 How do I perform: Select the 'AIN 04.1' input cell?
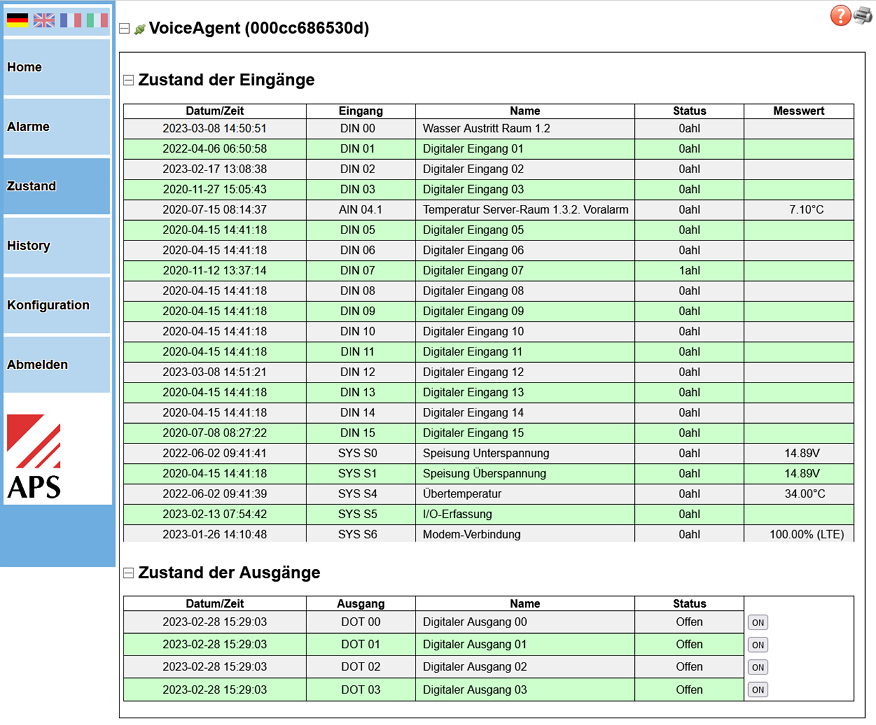[361, 210]
